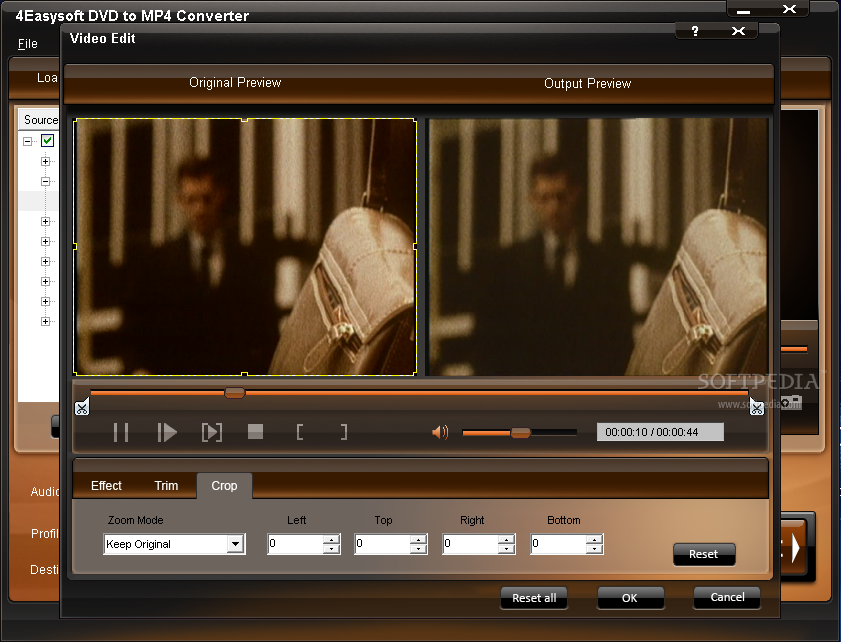Select the Crop tab

coord(224,486)
